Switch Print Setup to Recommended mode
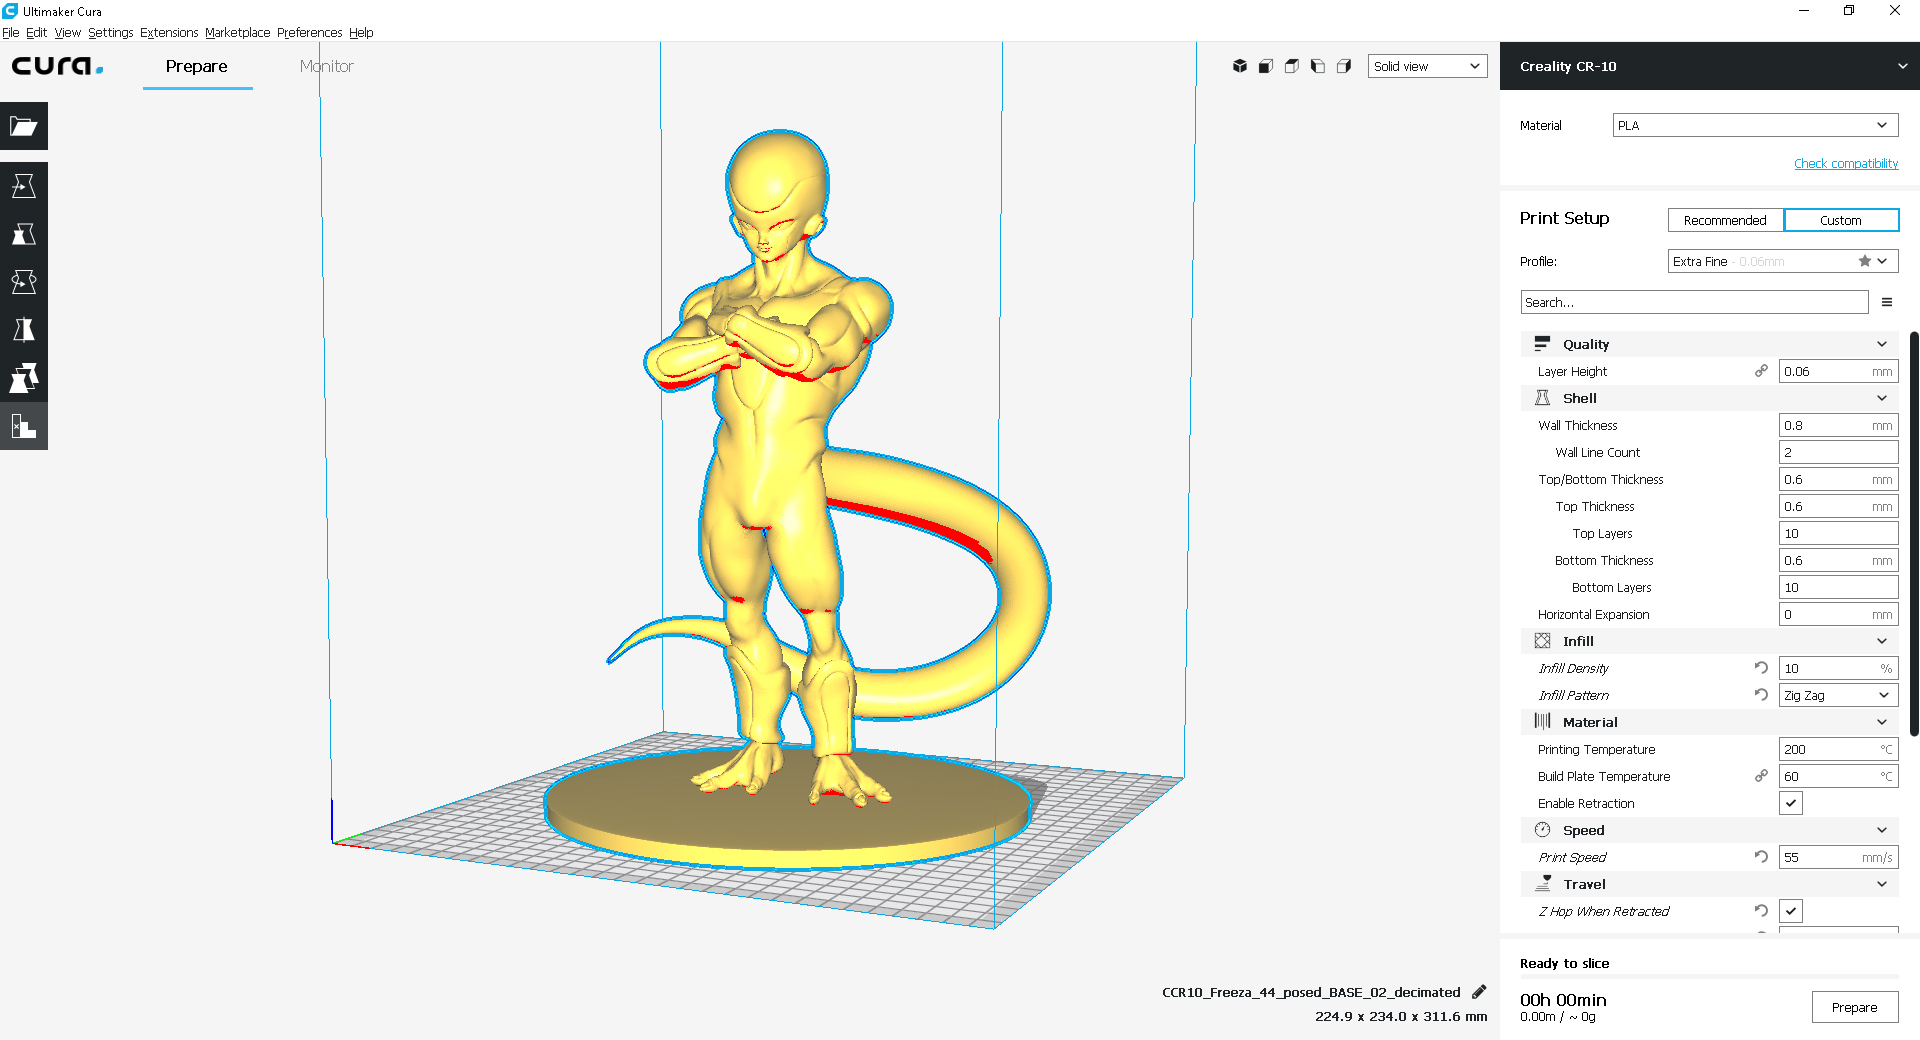The image size is (1920, 1040). click(1725, 220)
